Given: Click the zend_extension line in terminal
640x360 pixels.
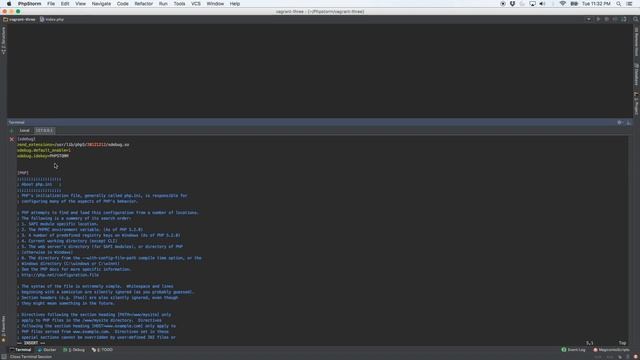Looking at the screenshot, I should (73, 145).
